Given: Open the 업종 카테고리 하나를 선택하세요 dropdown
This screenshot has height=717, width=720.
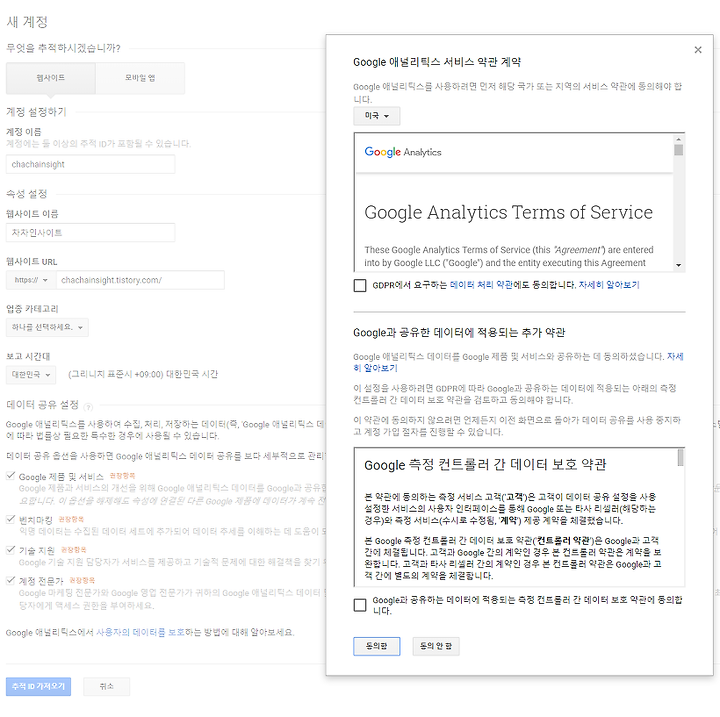Looking at the screenshot, I should click(47, 327).
